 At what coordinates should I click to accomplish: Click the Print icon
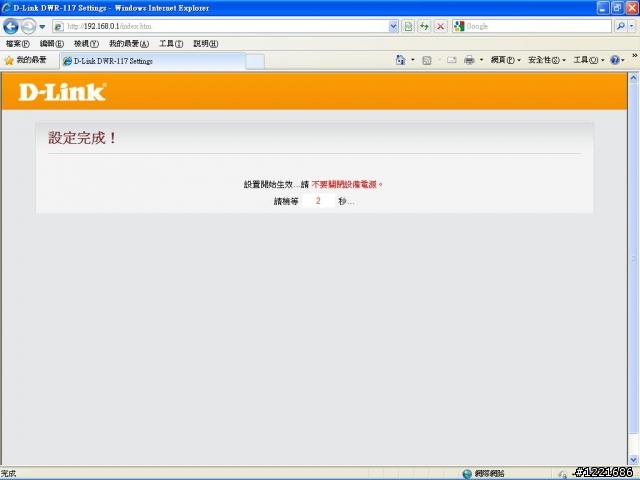coord(469,60)
